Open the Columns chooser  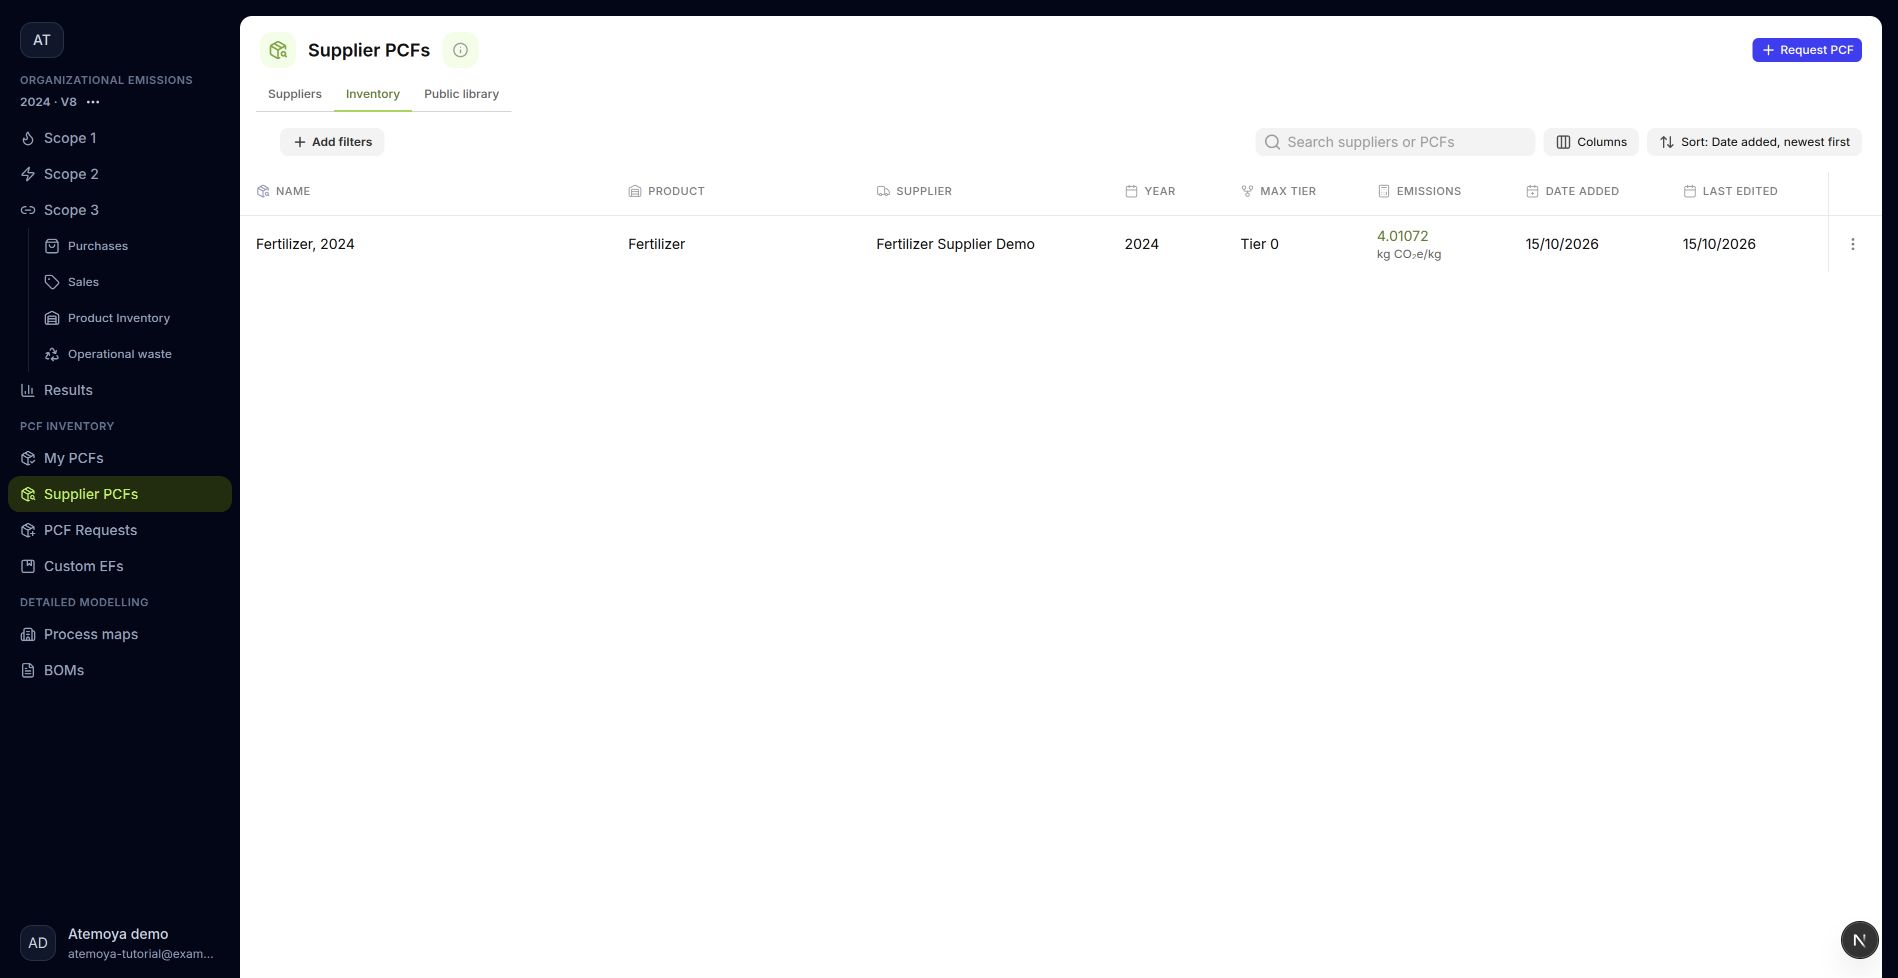coord(1591,142)
